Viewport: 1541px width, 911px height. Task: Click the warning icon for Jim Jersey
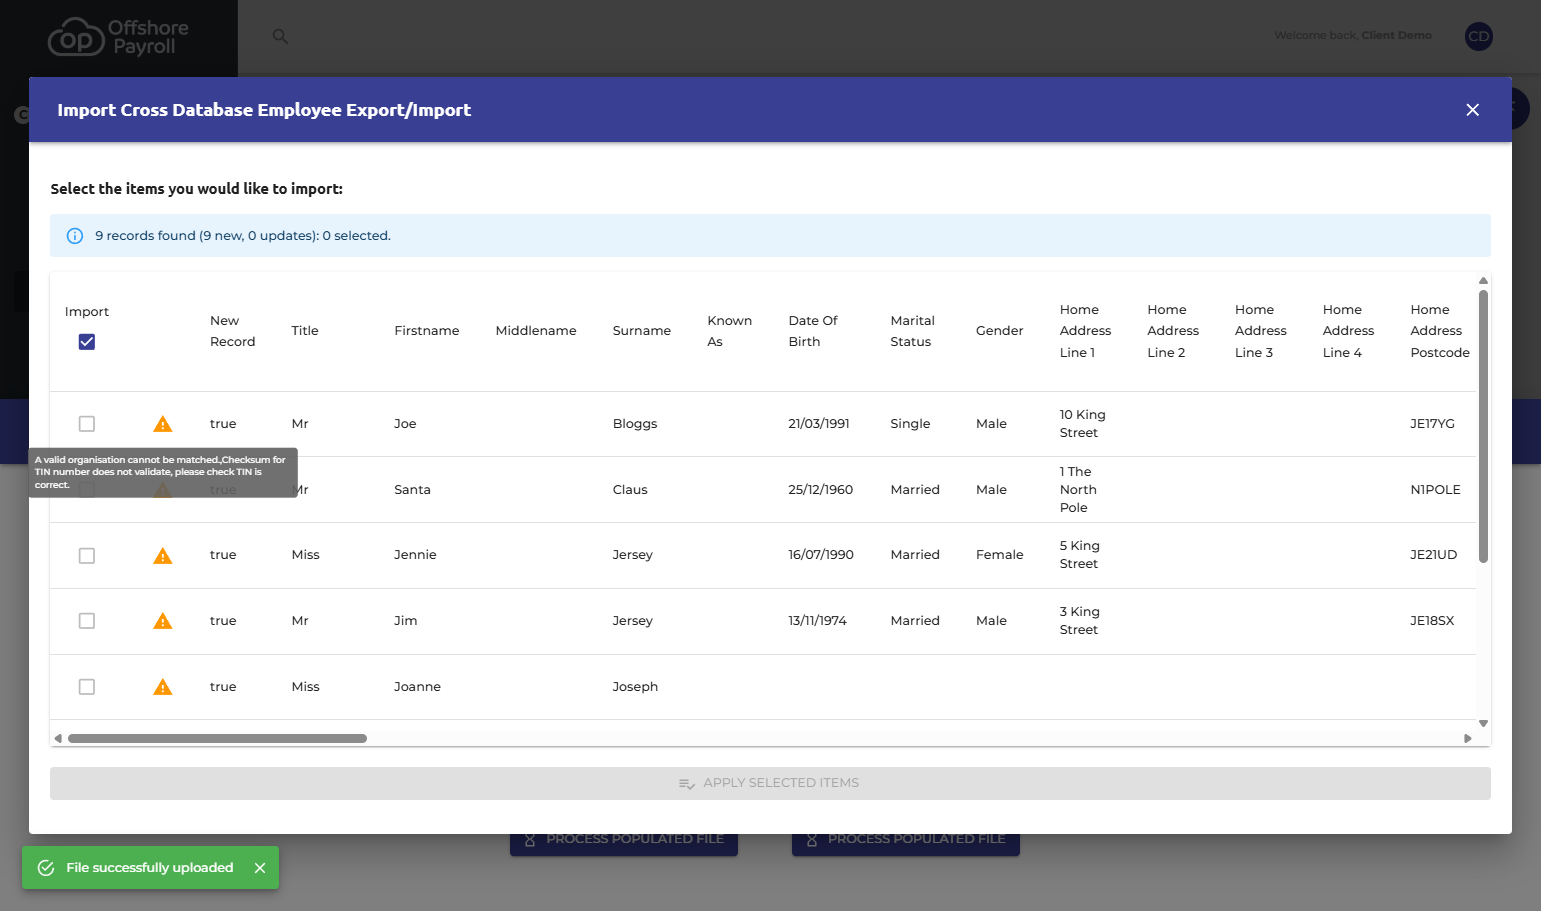[163, 621]
